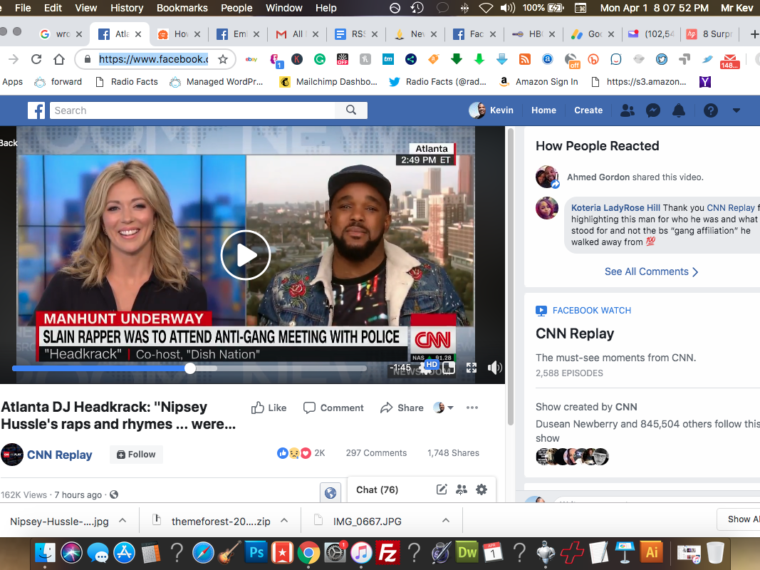Expand the video to fullscreen
This screenshot has height=570, width=760.
pos(471,368)
